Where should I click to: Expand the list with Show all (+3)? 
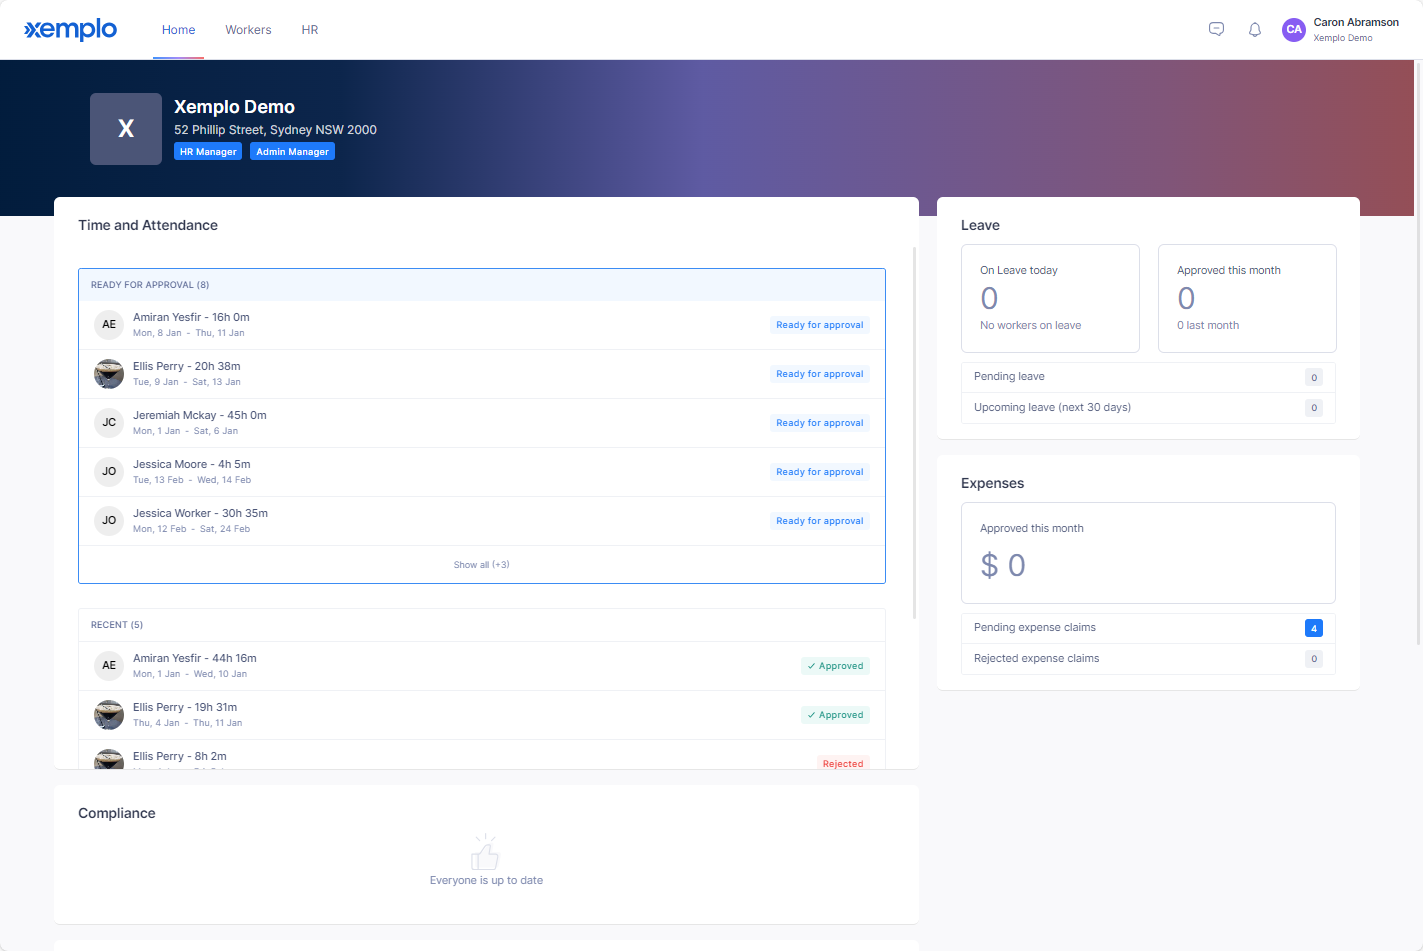tap(482, 565)
